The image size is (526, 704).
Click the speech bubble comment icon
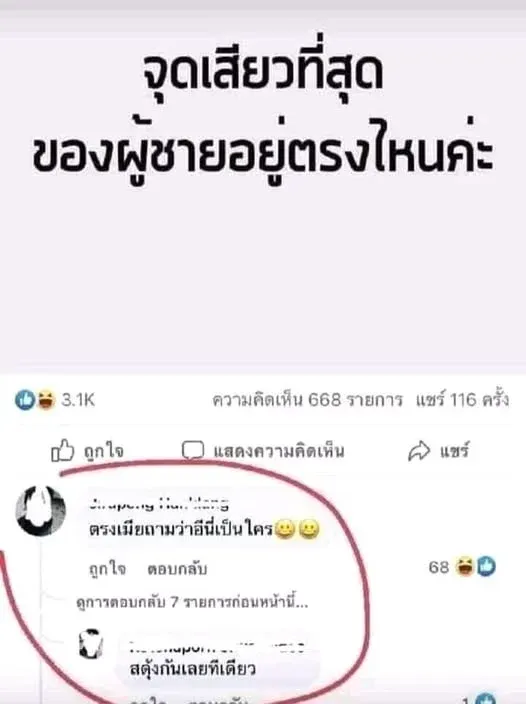tap(193, 450)
